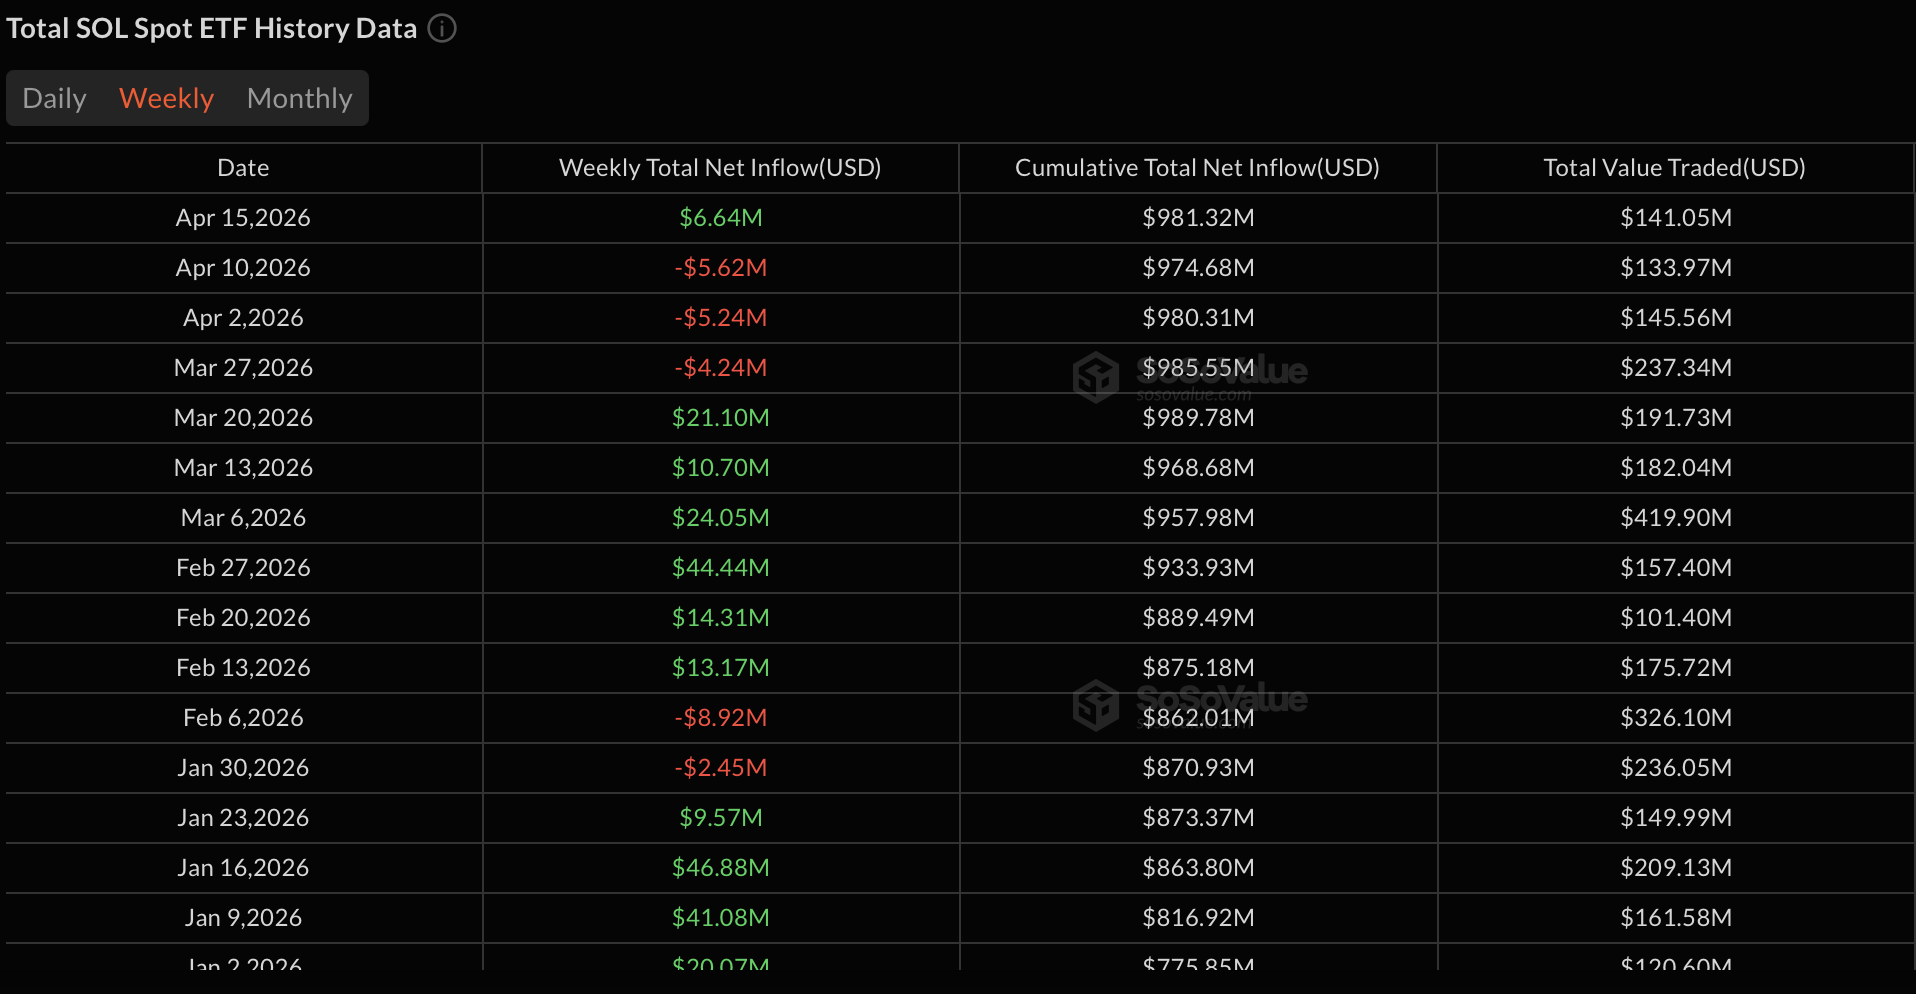
Task: Click Weekly Total Net Inflow column header
Action: [720, 168]
